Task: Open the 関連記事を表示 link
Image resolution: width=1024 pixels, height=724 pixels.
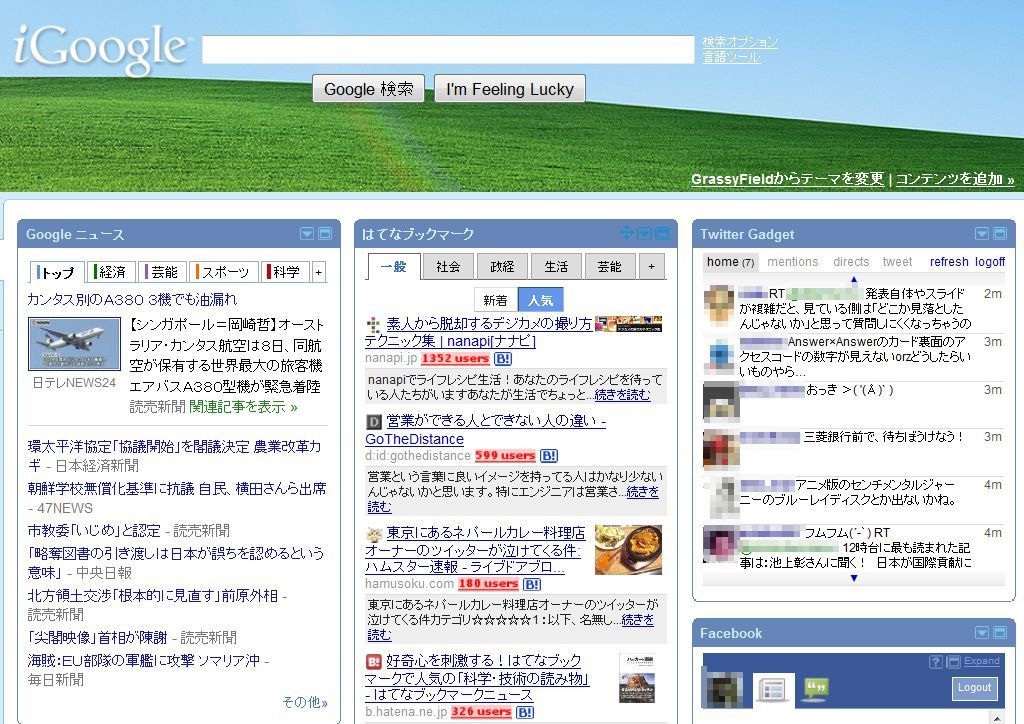Action: click(x=243, y=407)
